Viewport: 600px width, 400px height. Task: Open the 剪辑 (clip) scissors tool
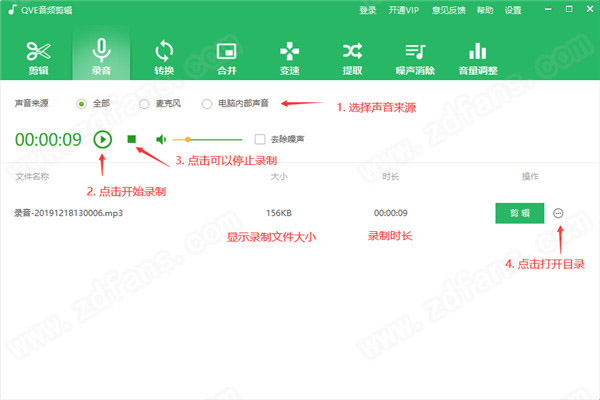pos(38,58)
